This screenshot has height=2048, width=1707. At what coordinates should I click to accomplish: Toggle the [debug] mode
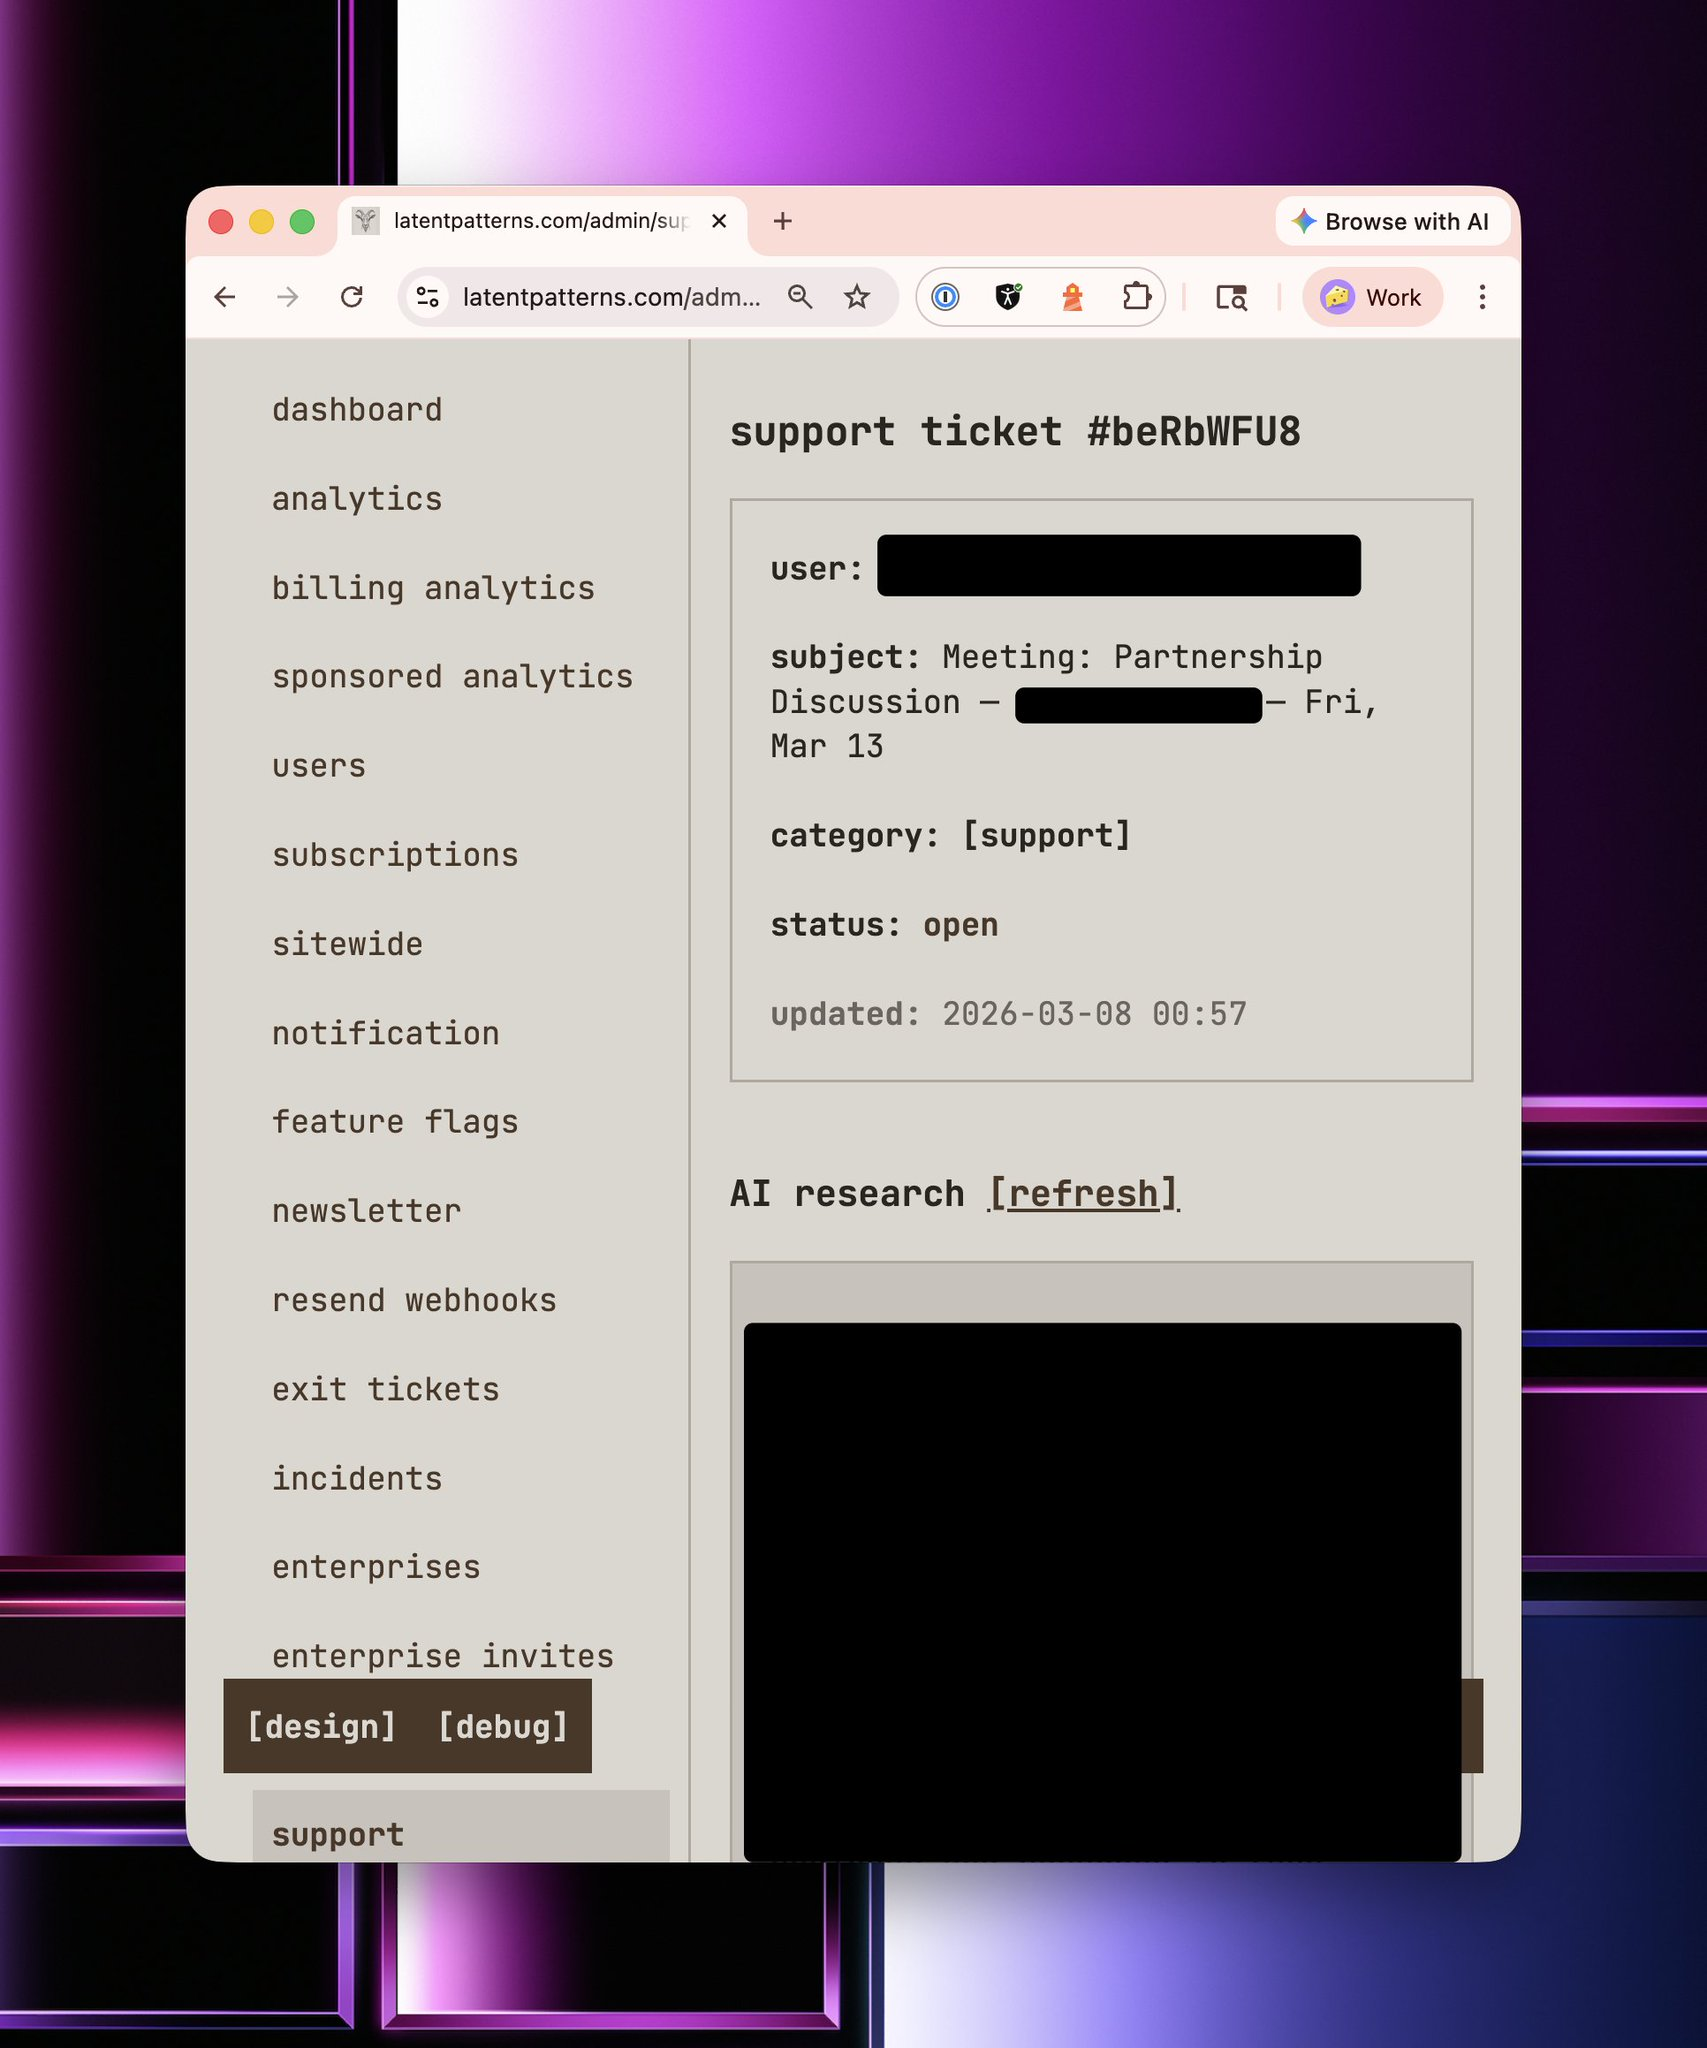(x=503, y=1726)
